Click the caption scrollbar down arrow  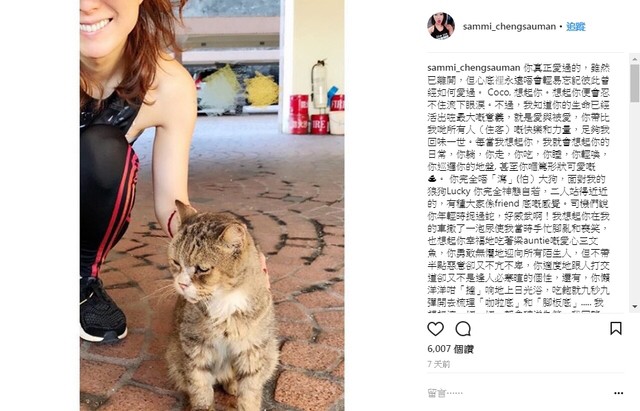coord(635,306)
